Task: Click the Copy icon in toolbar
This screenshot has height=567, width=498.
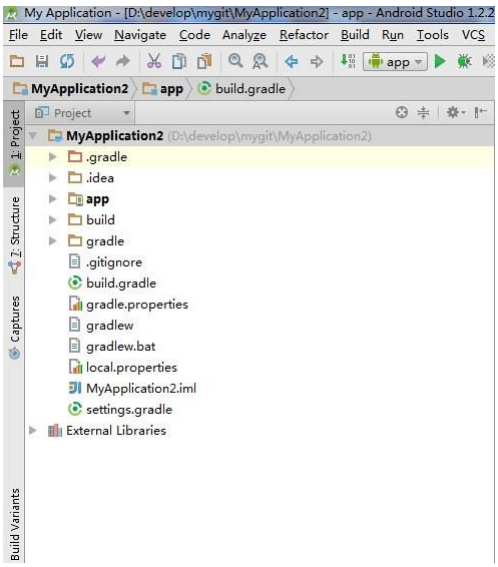Action: click(179, 61)
